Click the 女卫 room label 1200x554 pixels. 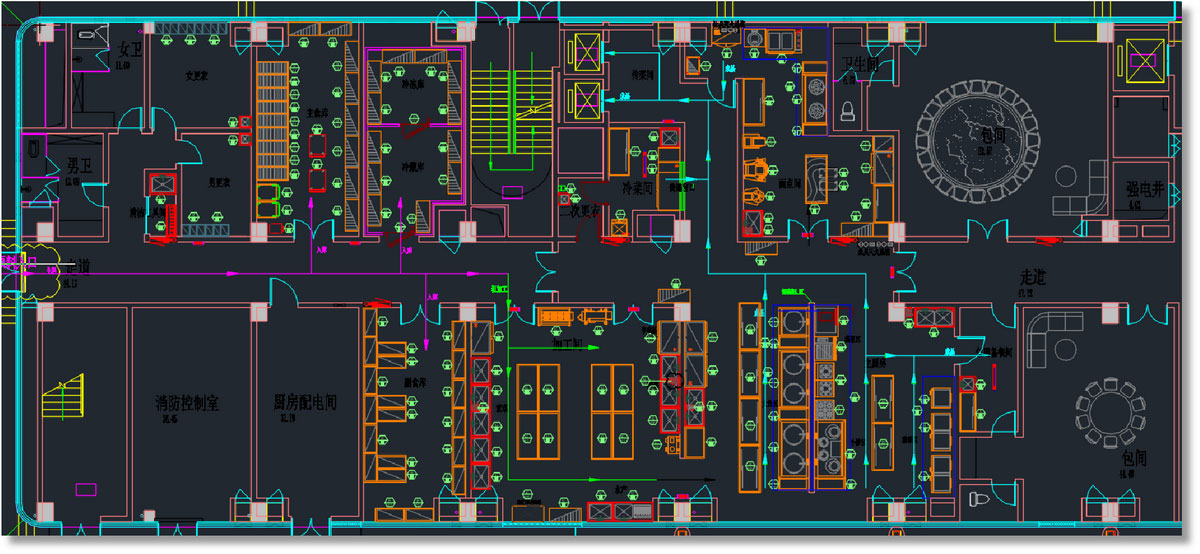pyautogui.click(x=130, y=48)
